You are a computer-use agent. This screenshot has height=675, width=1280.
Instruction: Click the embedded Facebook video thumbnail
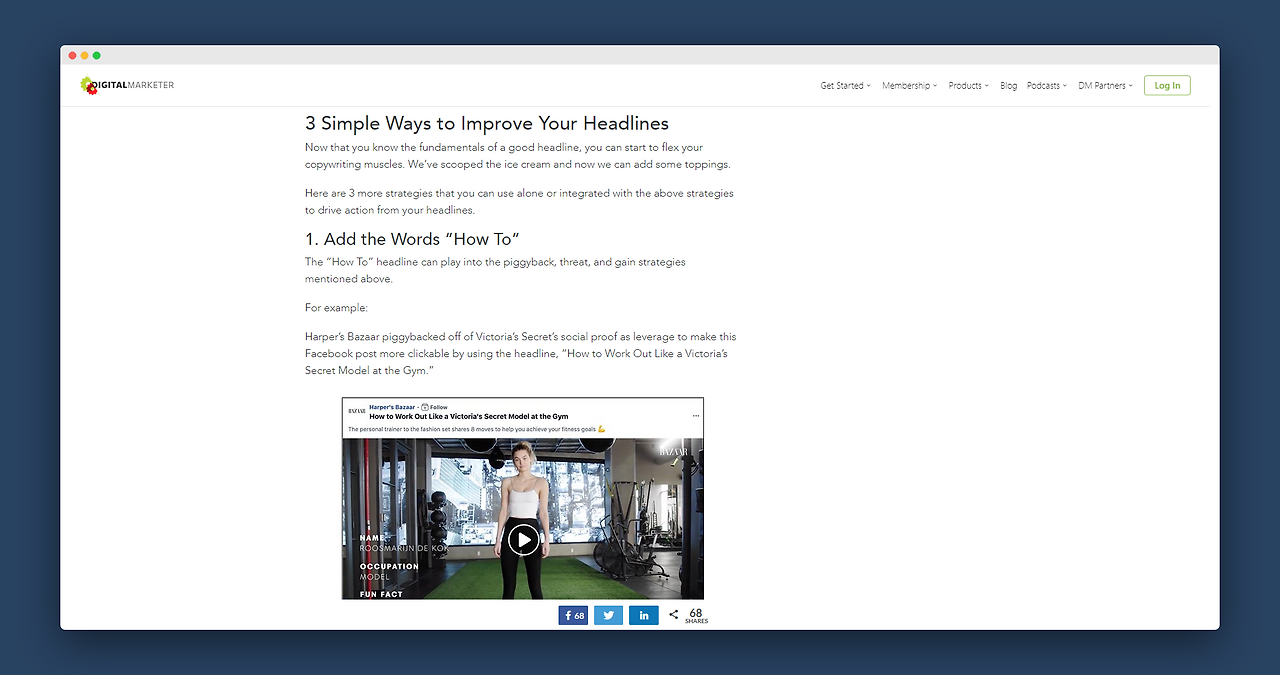coord(523,519)
